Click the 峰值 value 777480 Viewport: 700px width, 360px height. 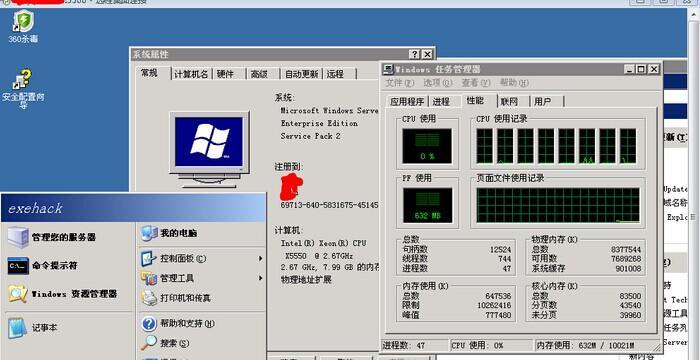[498, 315]
